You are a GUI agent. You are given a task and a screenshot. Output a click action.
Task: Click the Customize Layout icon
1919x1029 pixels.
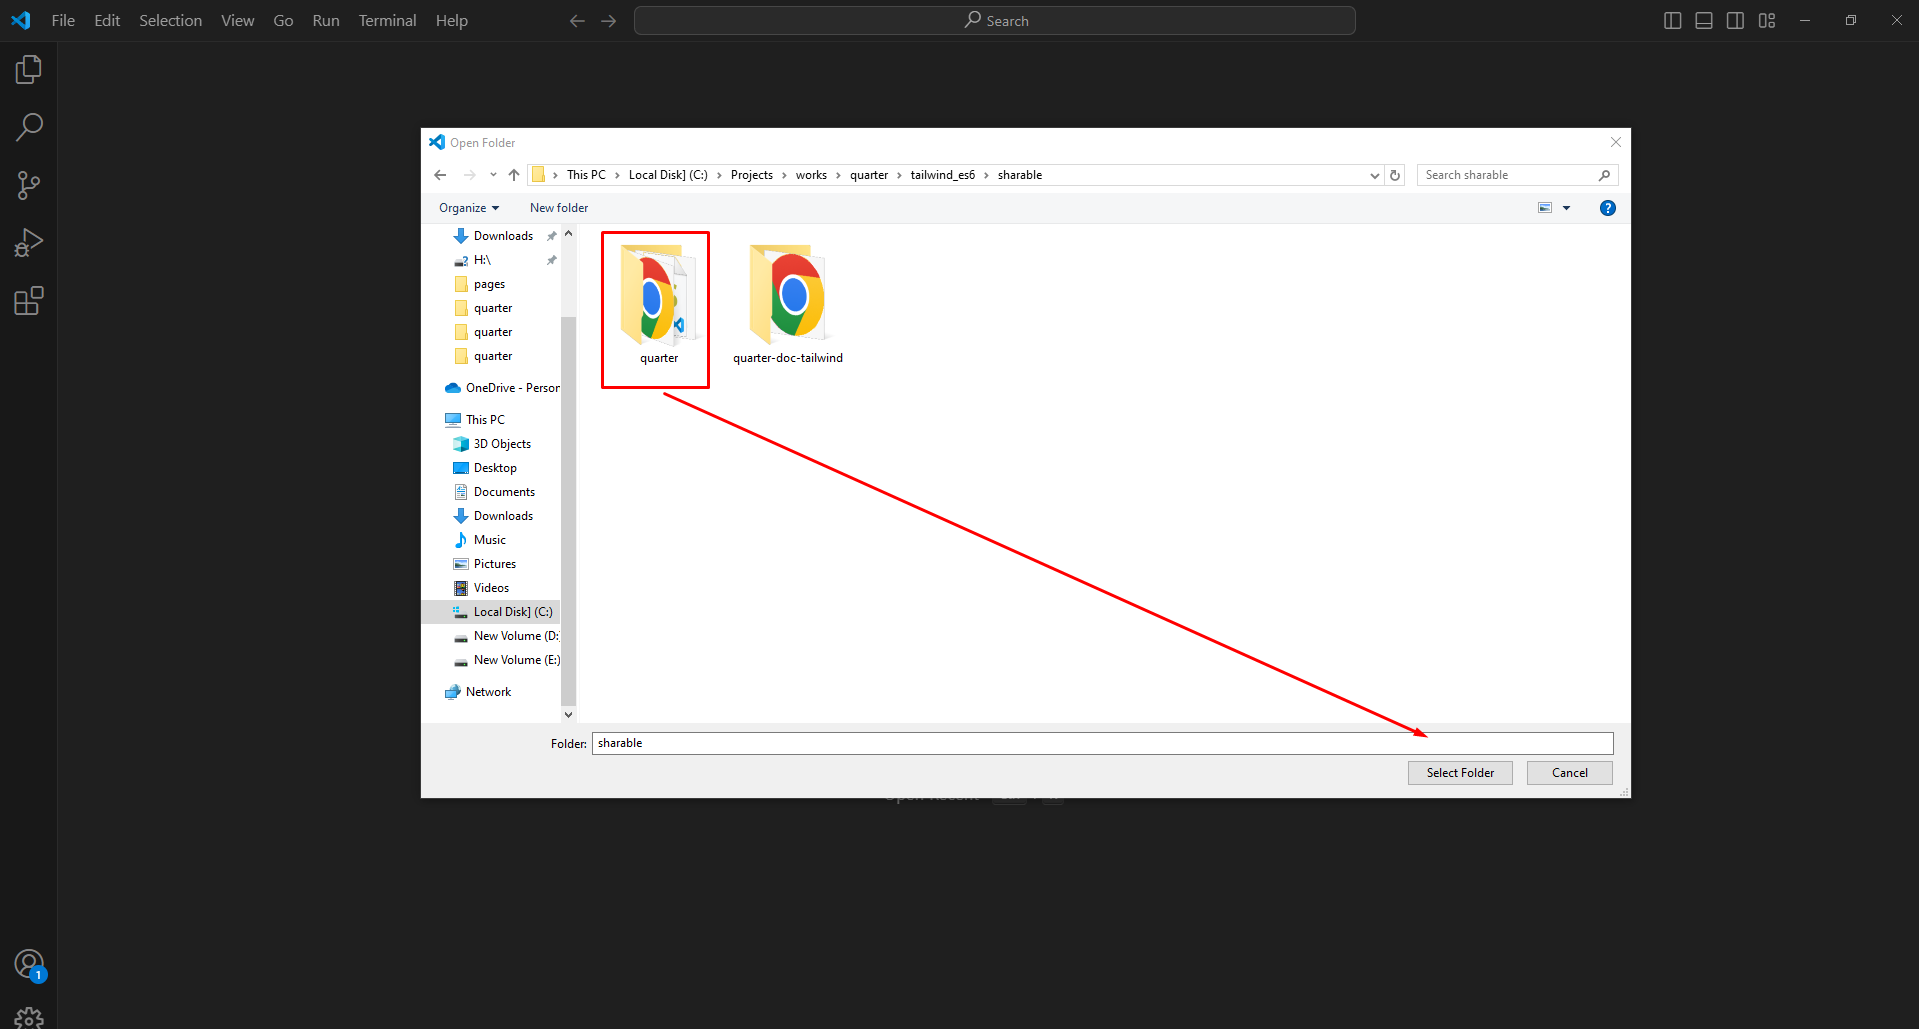[1767, 21]
